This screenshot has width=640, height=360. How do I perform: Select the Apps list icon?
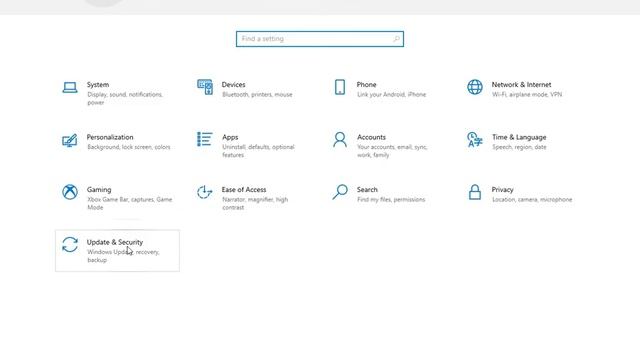point(205,139)
